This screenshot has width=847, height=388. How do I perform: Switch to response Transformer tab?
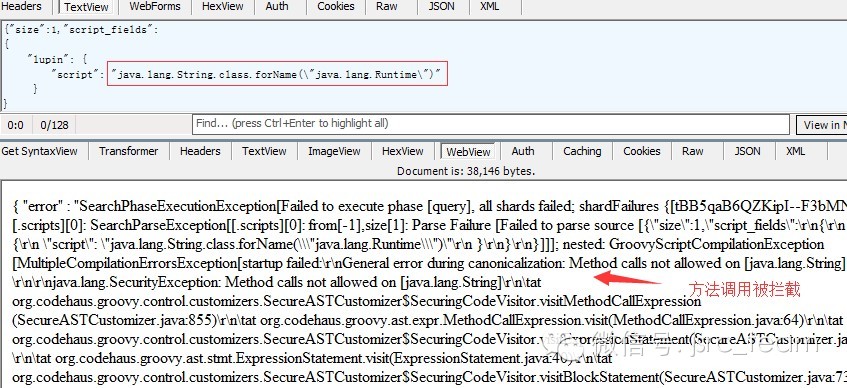tap(129, 151)
